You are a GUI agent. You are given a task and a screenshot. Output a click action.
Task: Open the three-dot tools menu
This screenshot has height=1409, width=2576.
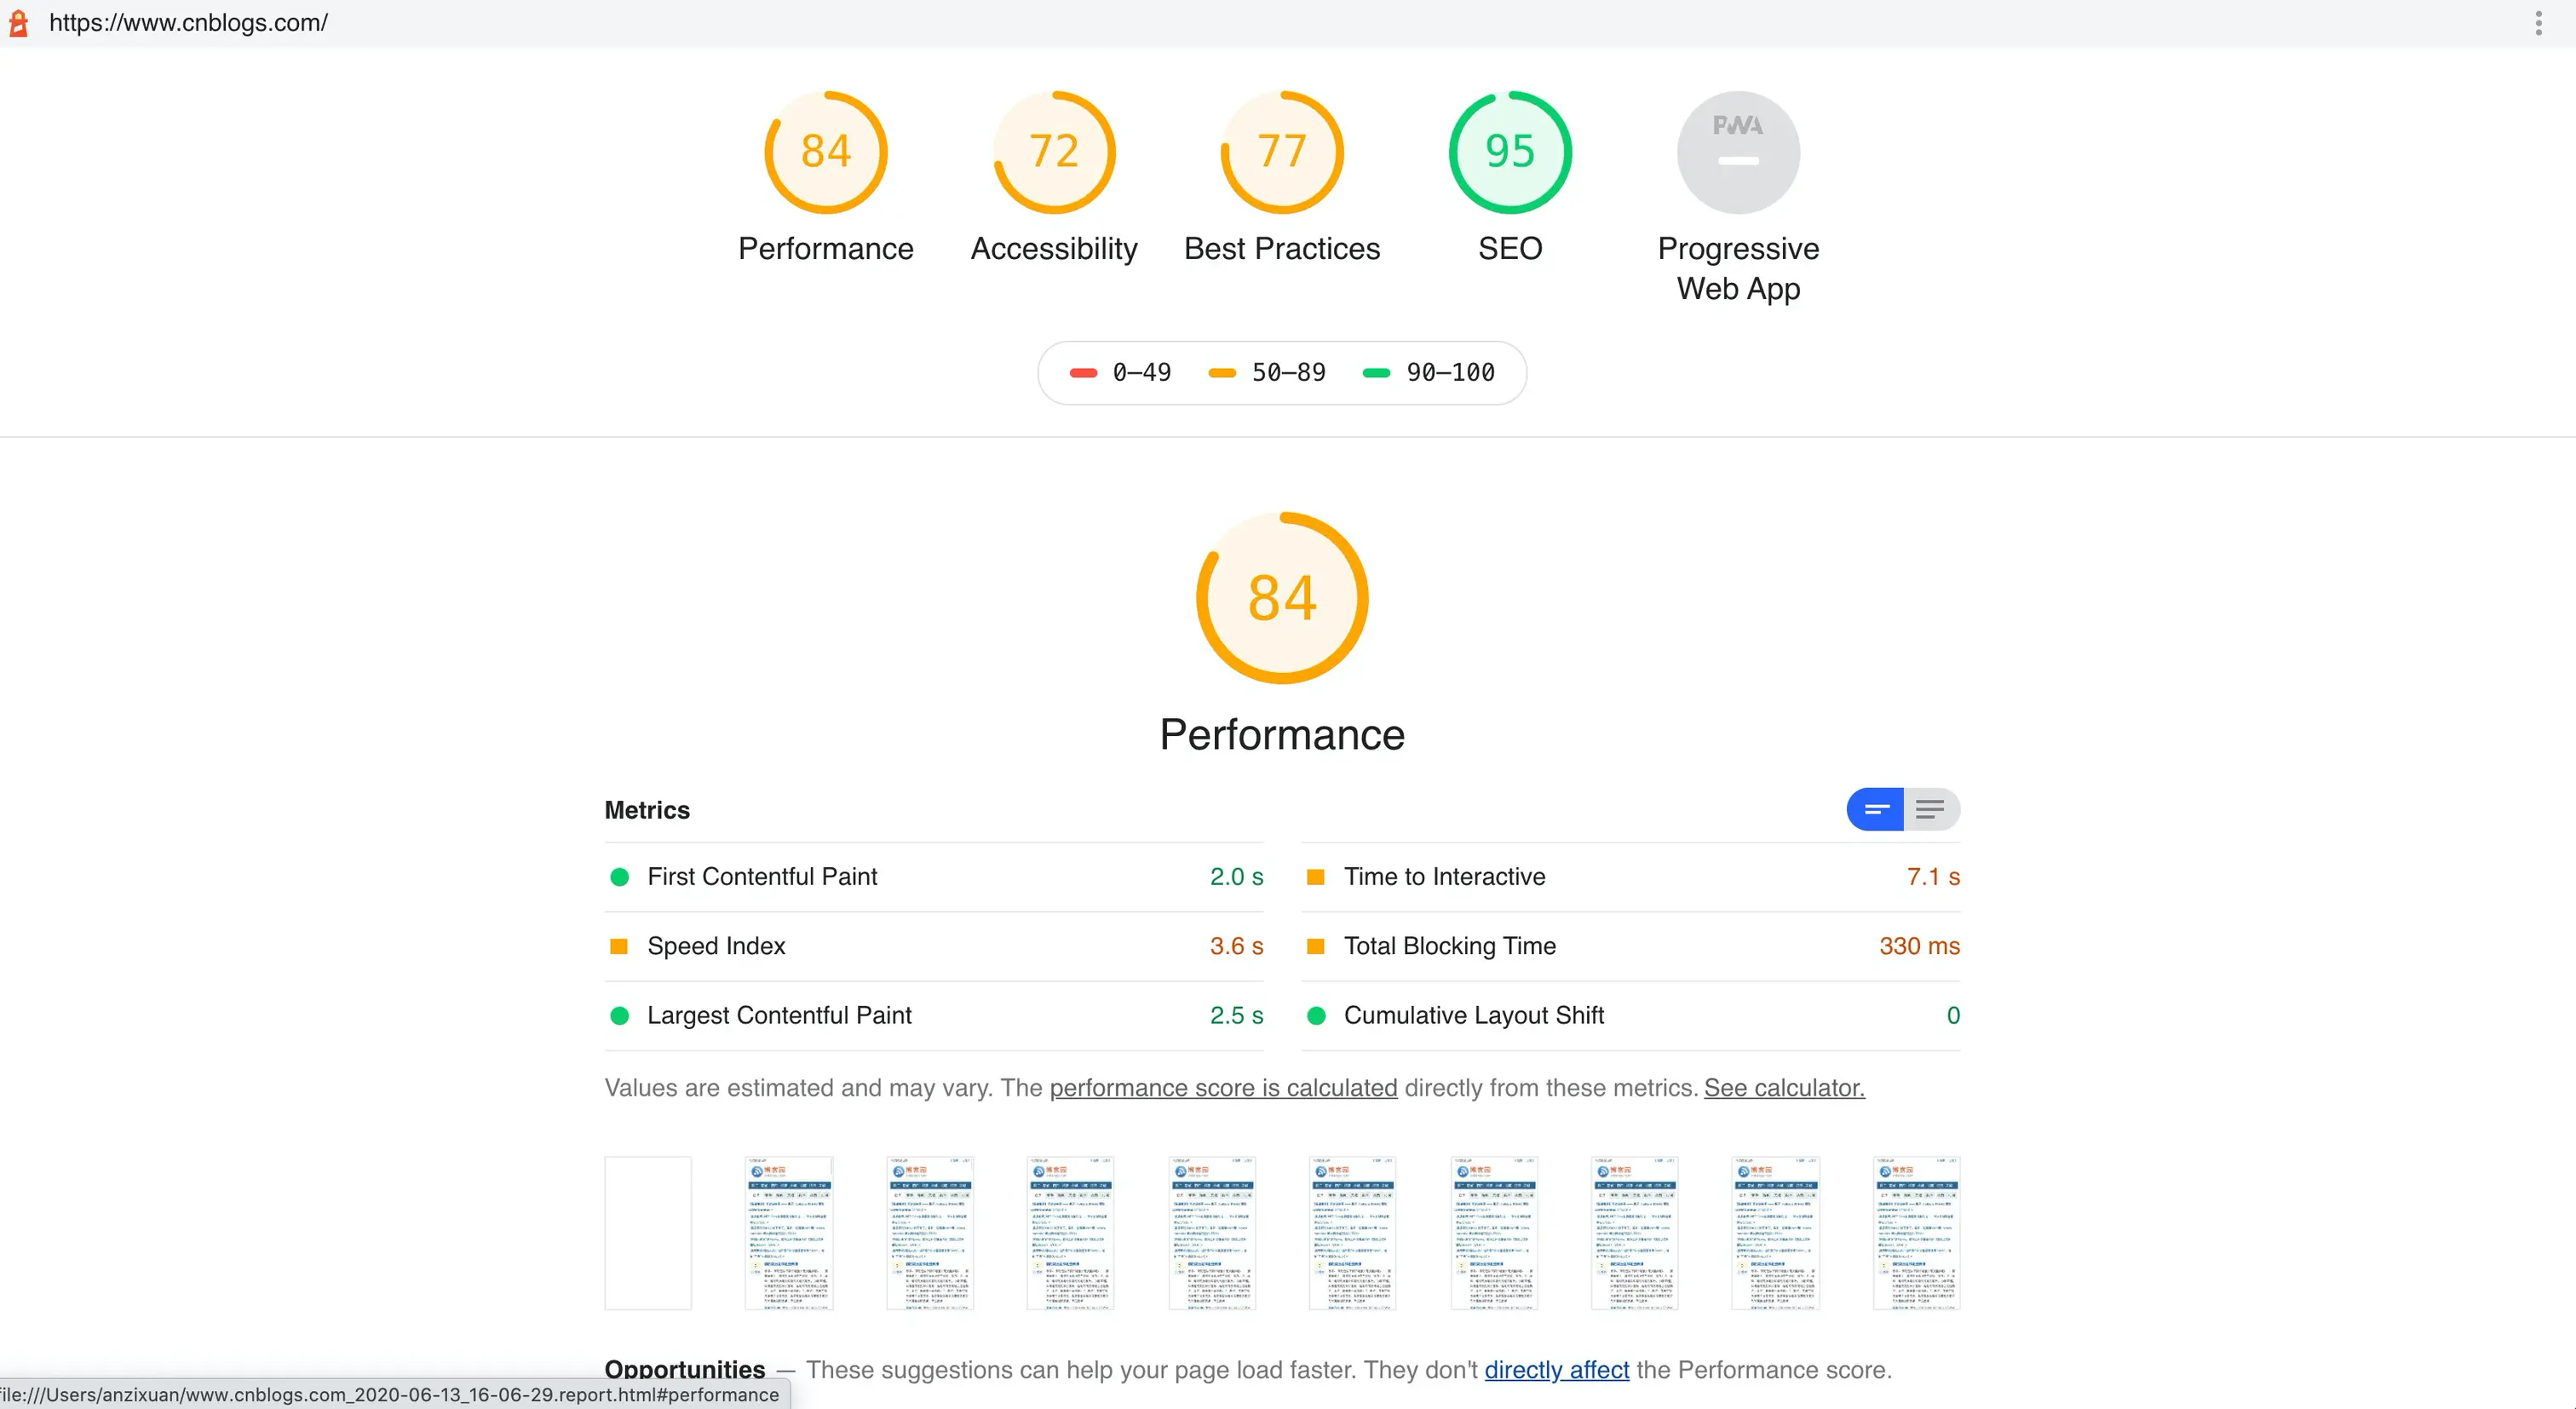coord(2538,23)
